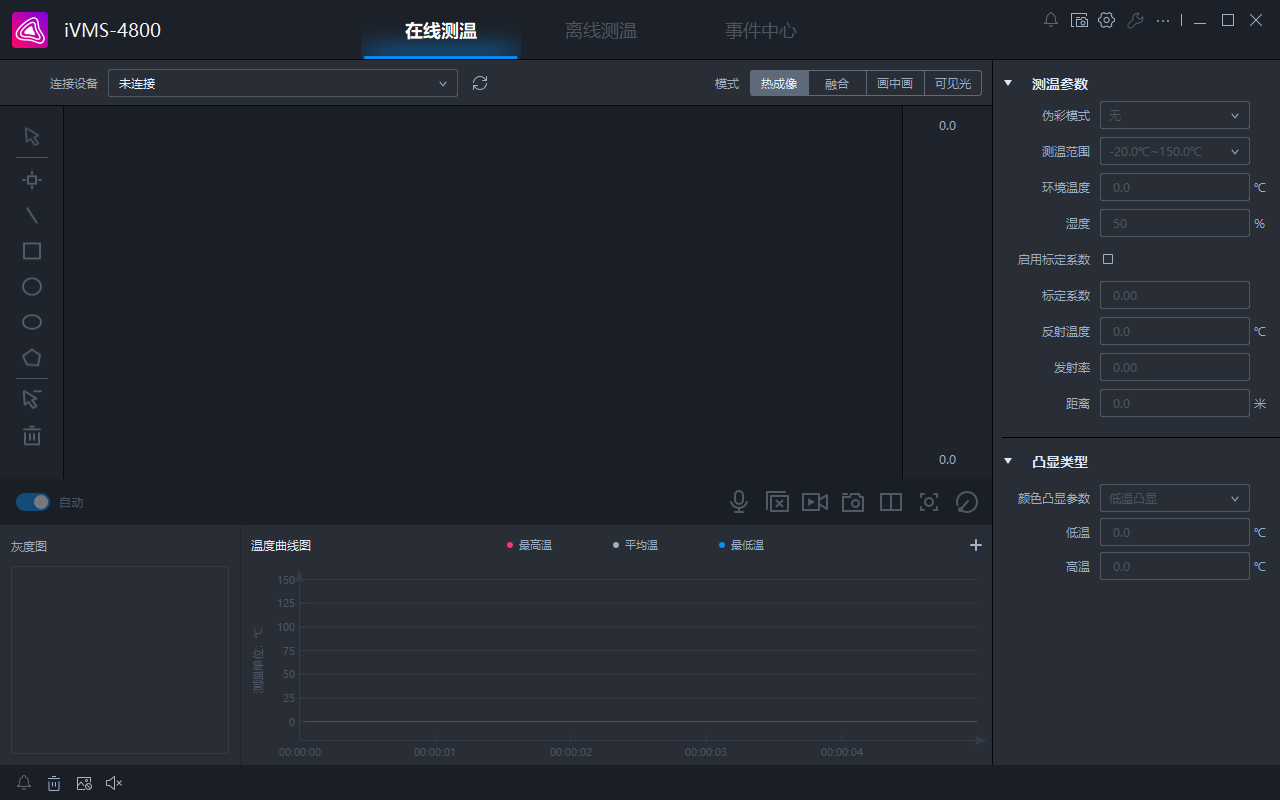Enable the 启用标定系数 checkbox
Image resolution: width=1280 pixels, height=800 pixels.
(1108, 259)
